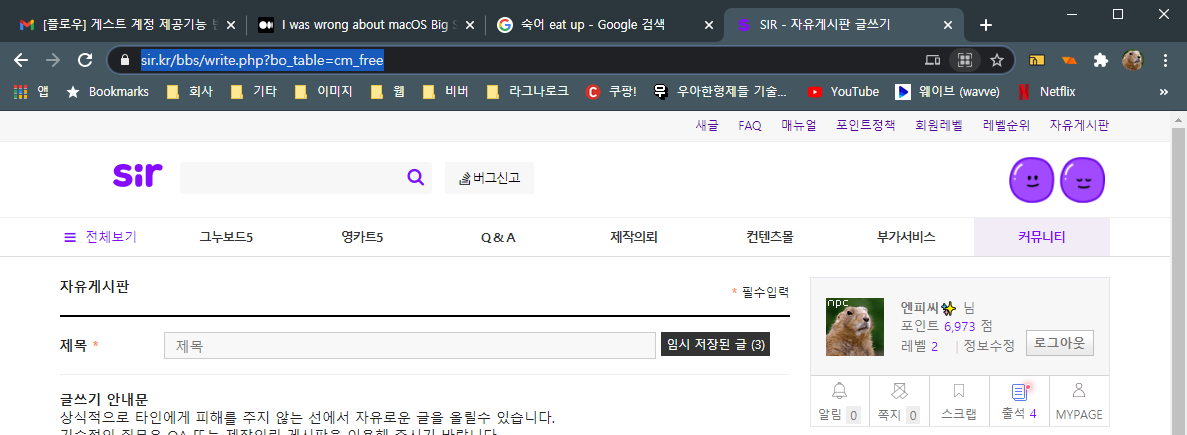Expand hidden bookmarks overflow chevron
This screenshot has height=435, width=1187.
tap(1163, 91)
